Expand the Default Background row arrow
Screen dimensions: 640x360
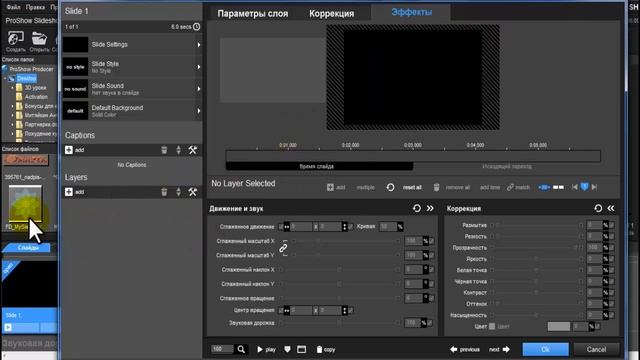pyautogui.click(x=199, y=111)
